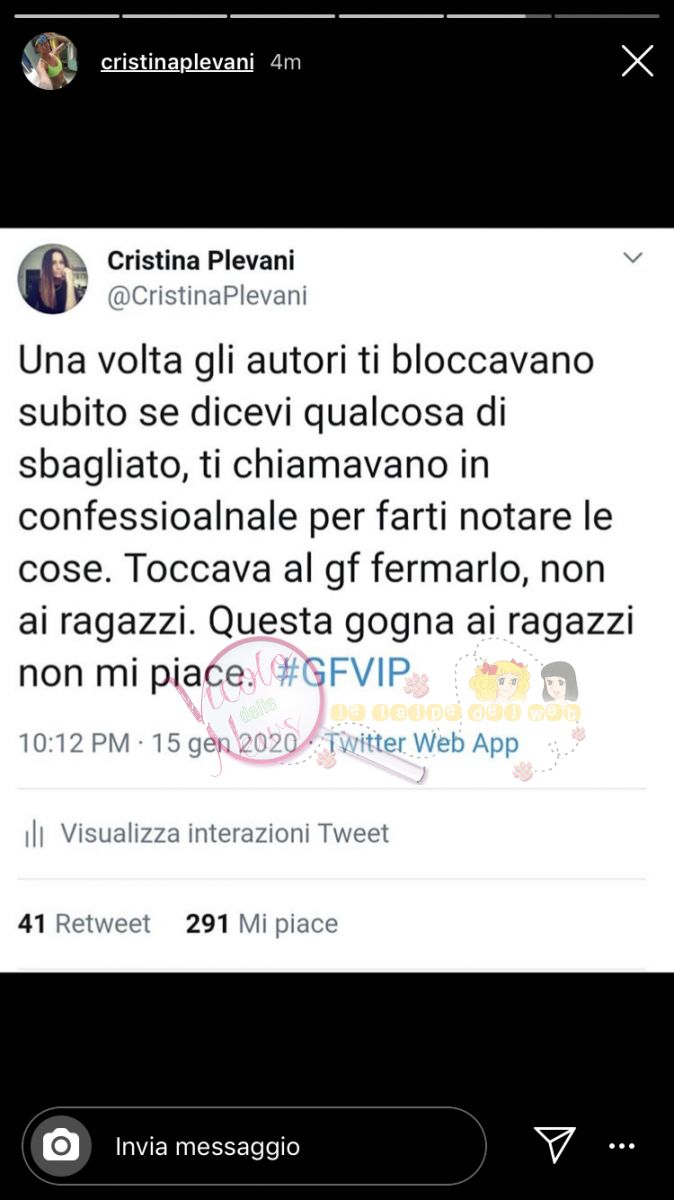Click the Cristina Plevani display name
This screenshot has width=674, height=1200.
pyautogui.click(x=201, y=261)
